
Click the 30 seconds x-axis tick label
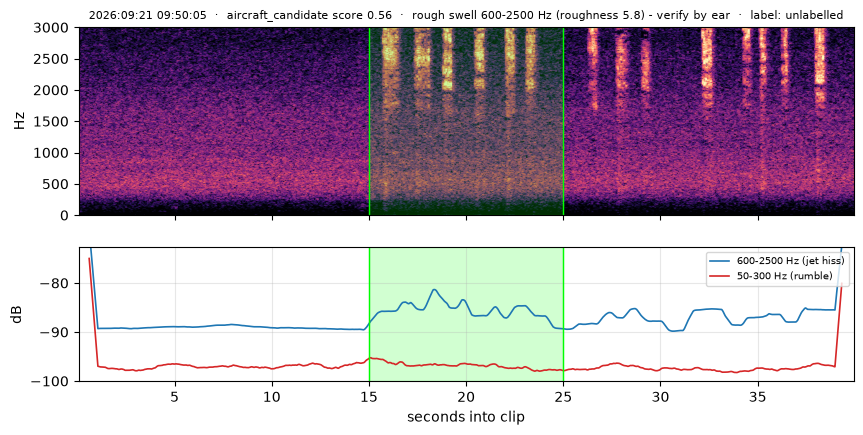tap(660, 396)
